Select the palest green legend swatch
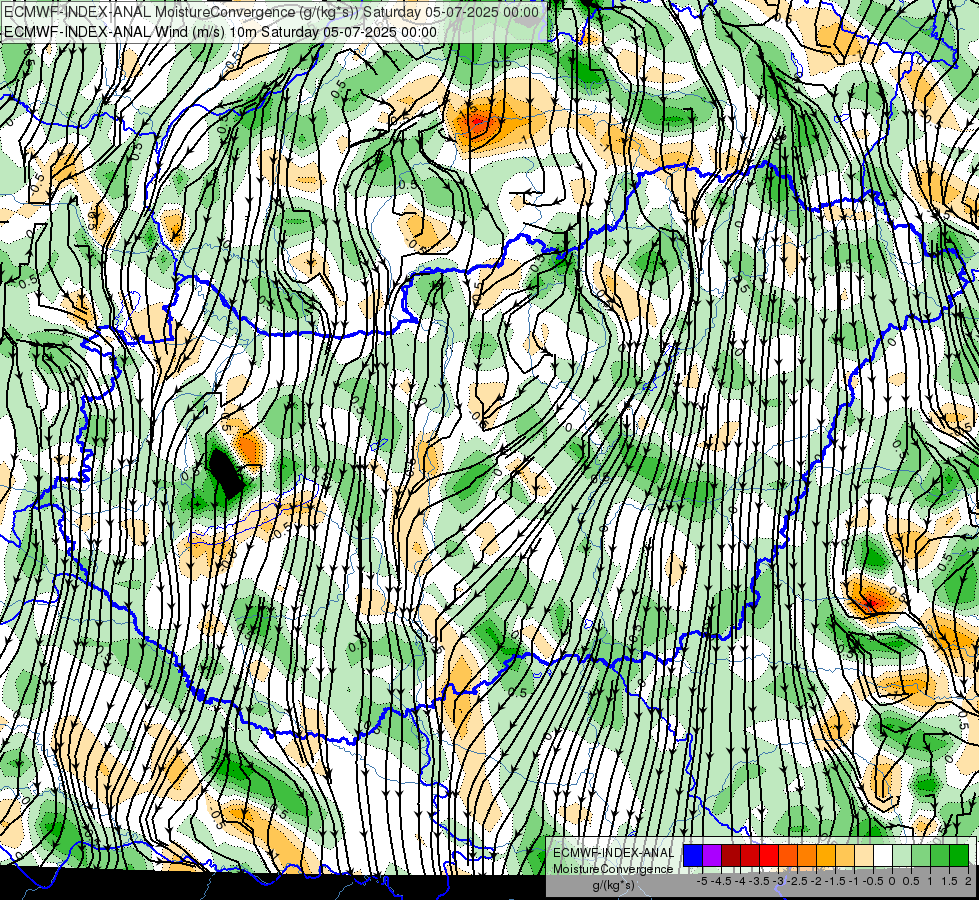979x900 pixels. click(902, 855)
